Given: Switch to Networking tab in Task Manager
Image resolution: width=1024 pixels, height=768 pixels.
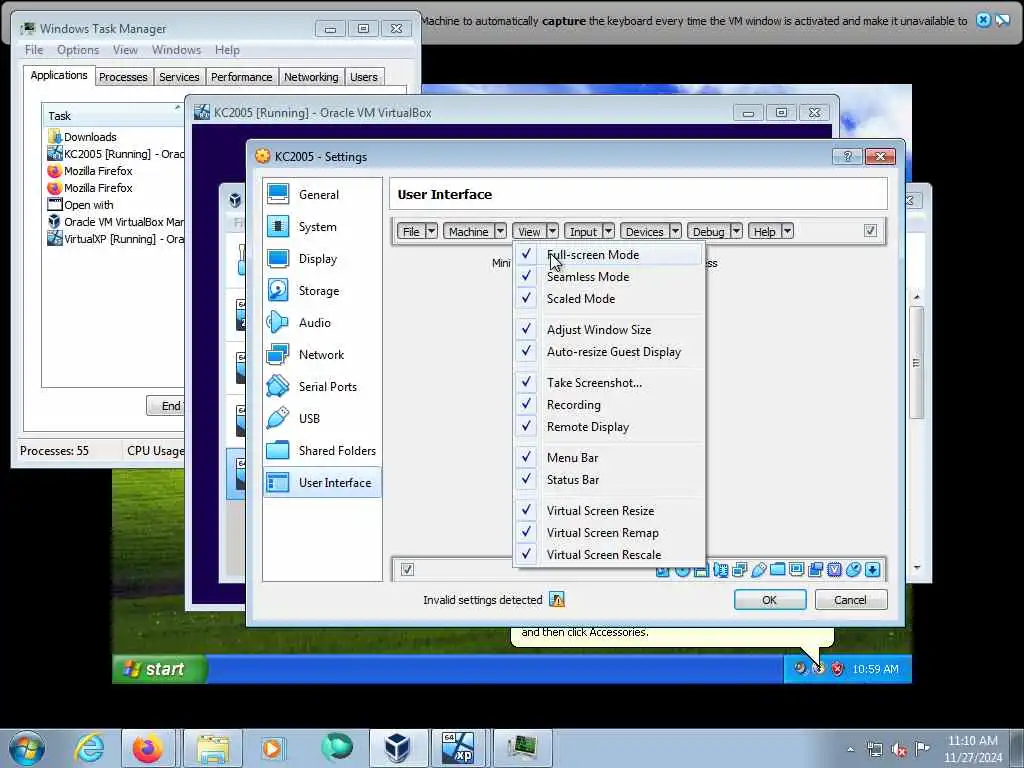Looking at the screenshot, I should (x=311, y=77).
